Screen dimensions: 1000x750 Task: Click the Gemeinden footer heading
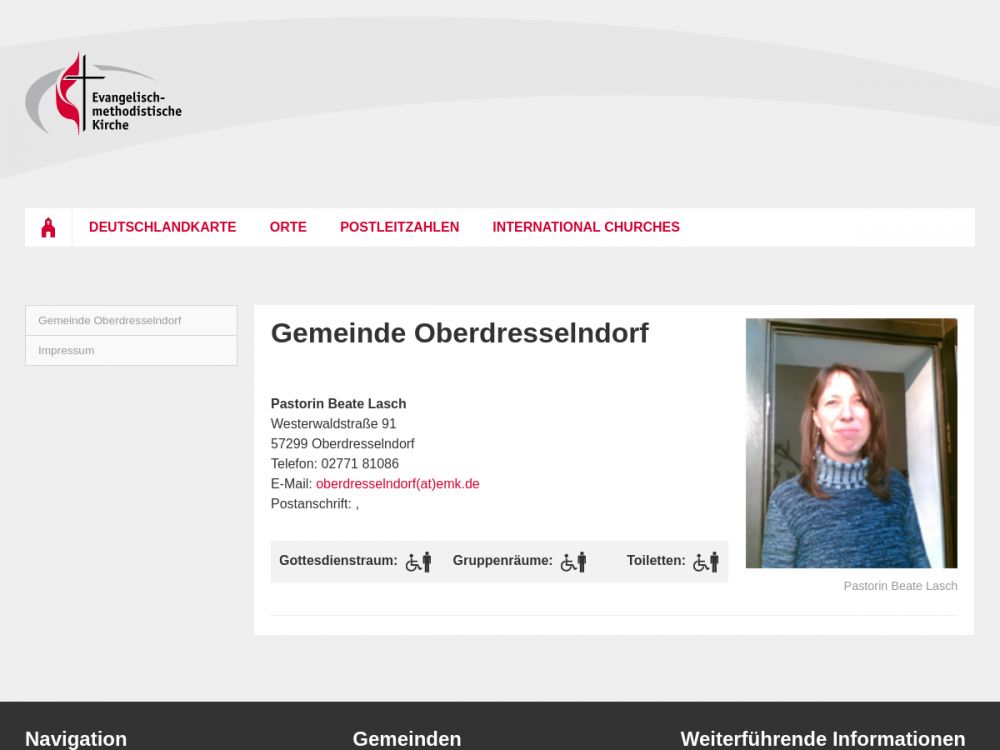[407, 739]
